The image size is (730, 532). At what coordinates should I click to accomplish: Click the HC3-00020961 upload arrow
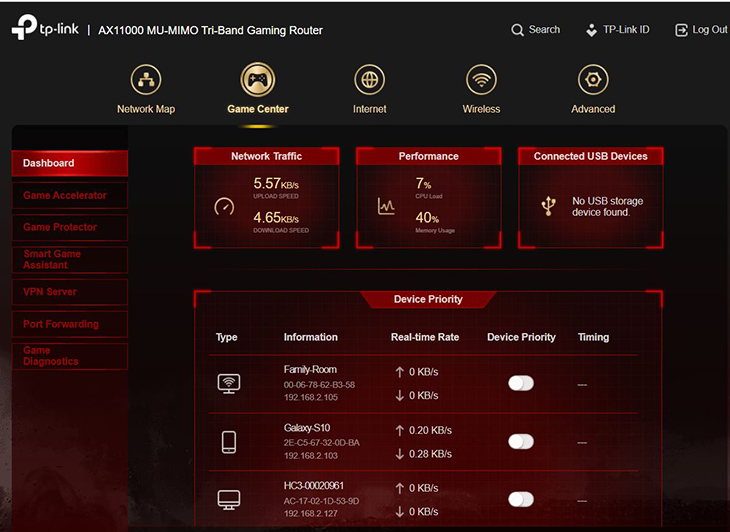[399, 488]
